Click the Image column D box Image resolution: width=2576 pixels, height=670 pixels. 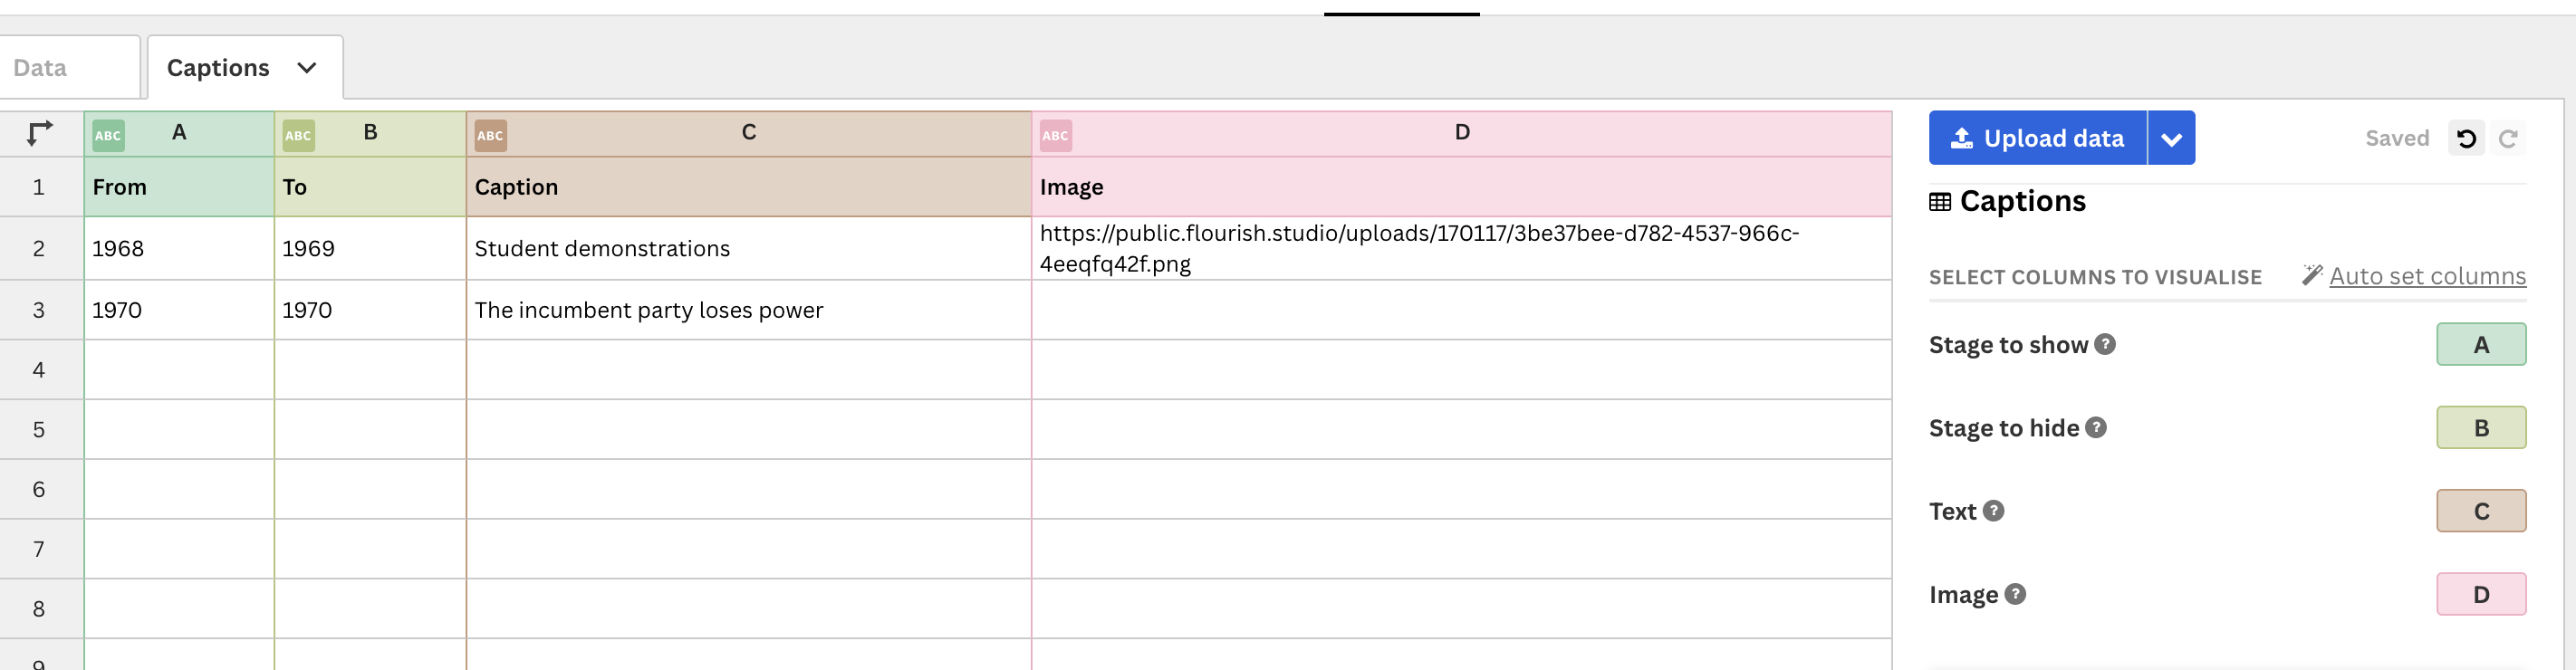click(2480, 594)
